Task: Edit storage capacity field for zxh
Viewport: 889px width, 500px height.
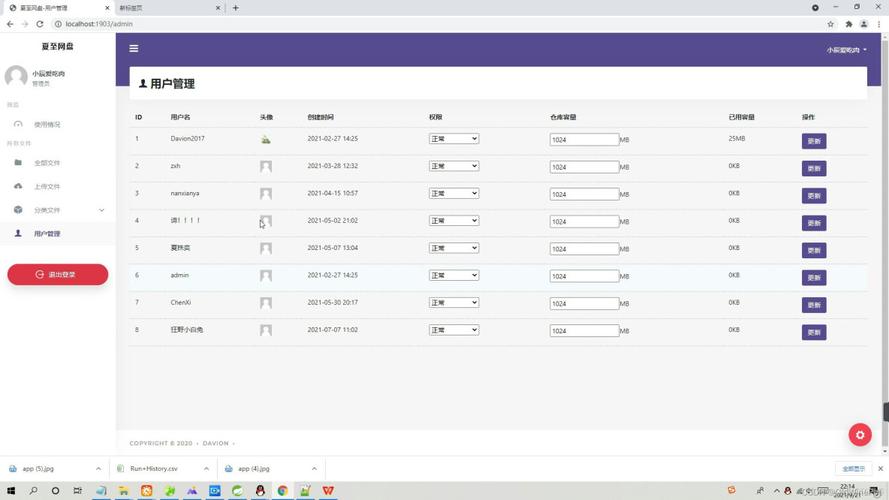Action: (x=584, y=167)
